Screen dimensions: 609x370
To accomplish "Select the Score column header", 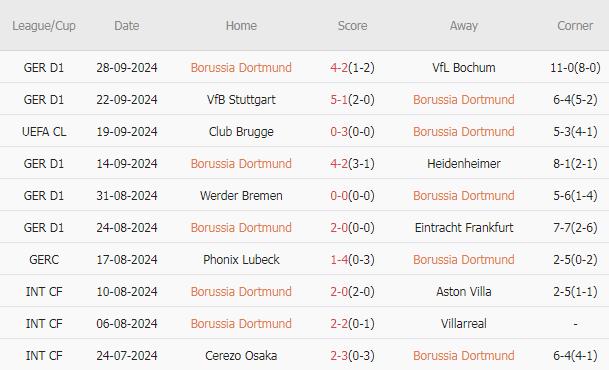I will 352,26.
